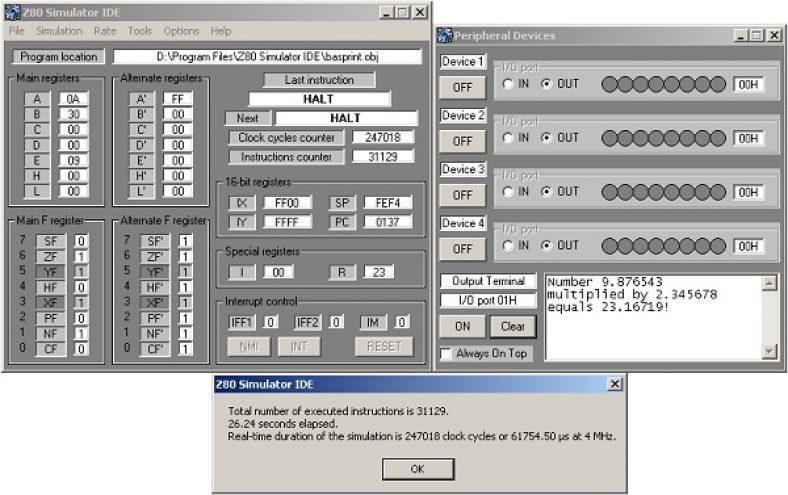Screen dimensions: 788x495
Task: Click the PC register value 0137
Action: point(387,222)
